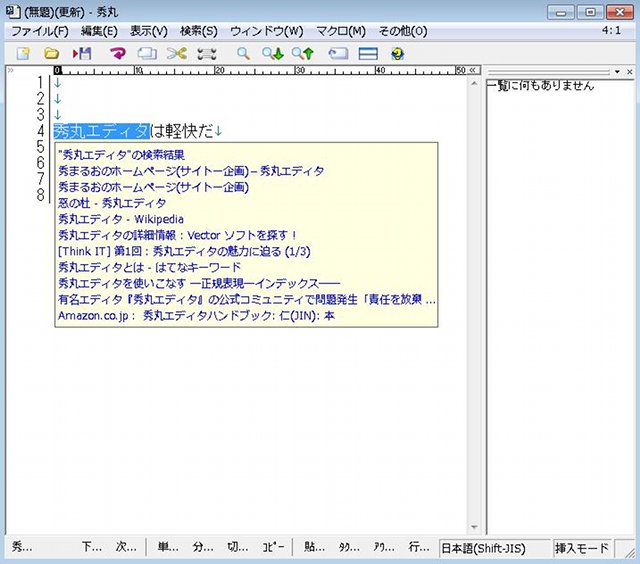640x564 pixels.
Task: Click the ﾀｸﾞ... function key button
Action: [349, 547]
